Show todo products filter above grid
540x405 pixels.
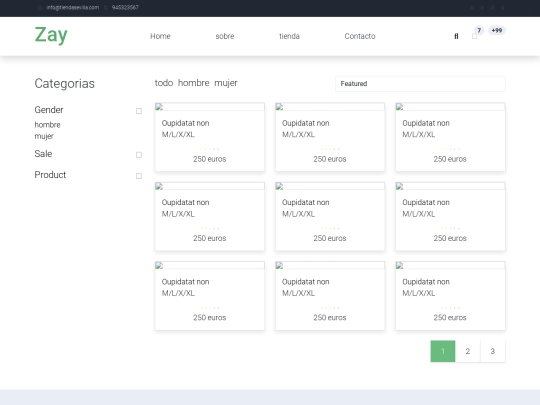[x=164, y=83]
